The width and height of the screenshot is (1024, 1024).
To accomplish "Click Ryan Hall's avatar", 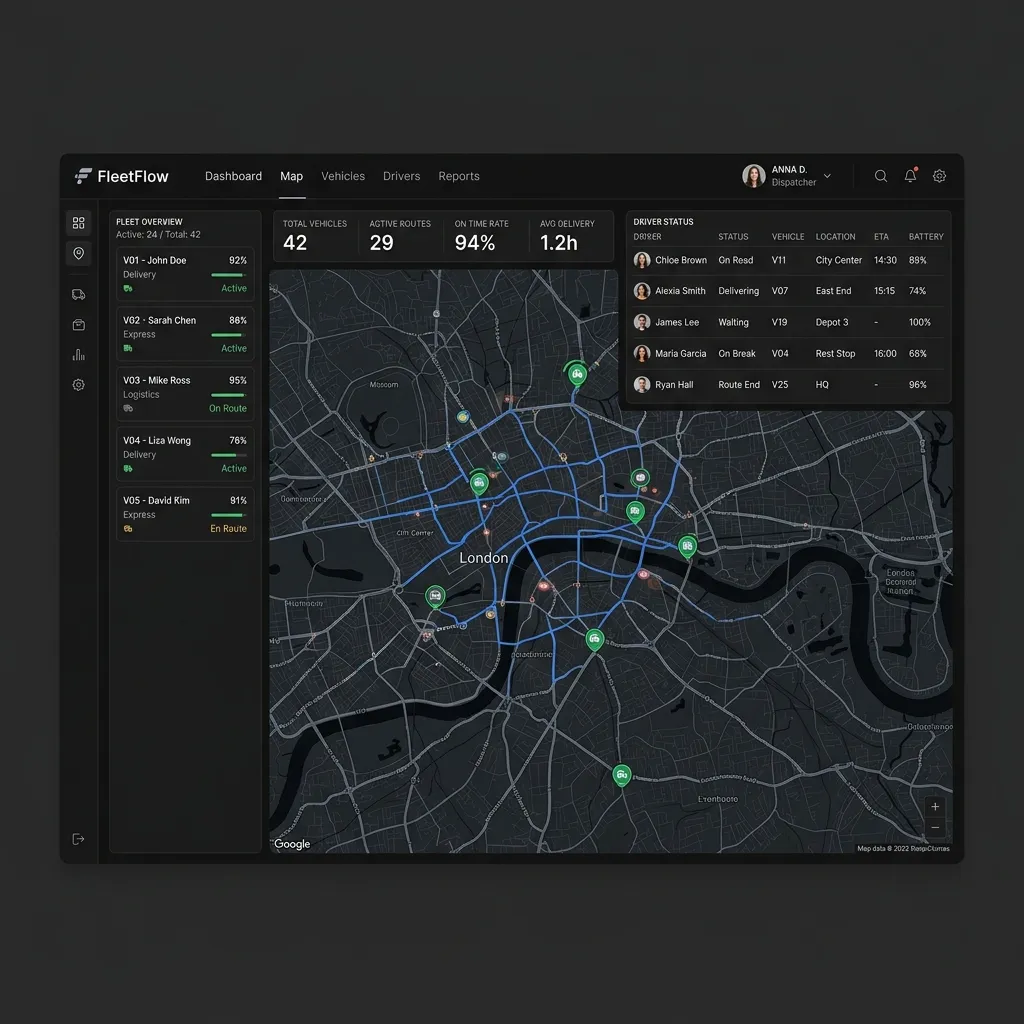I will 642,385.
